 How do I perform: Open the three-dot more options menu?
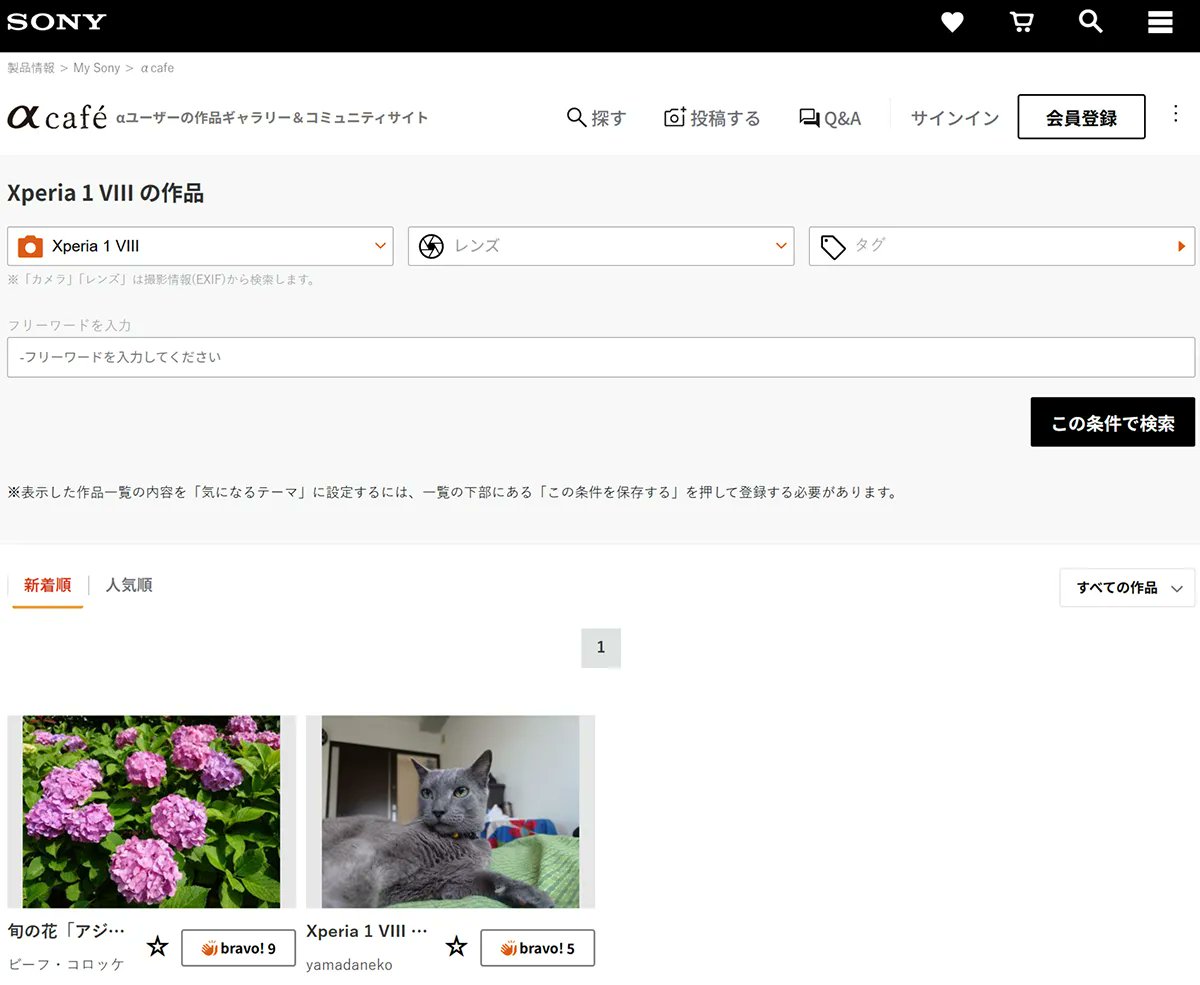(1176, 113)
